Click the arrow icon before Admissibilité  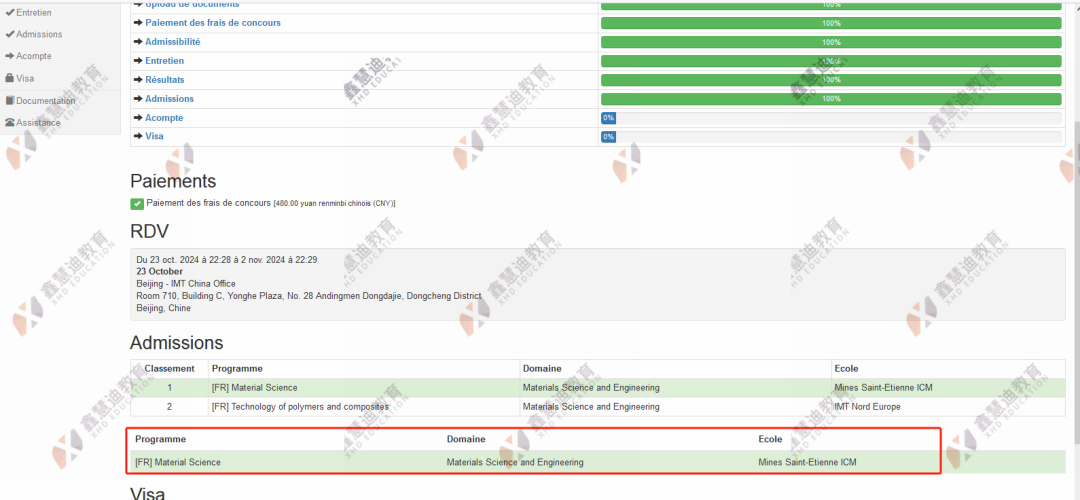click(138, 42)
